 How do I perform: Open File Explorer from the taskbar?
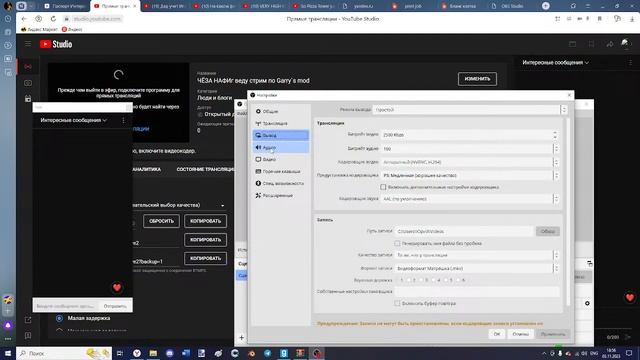(153, 353)
